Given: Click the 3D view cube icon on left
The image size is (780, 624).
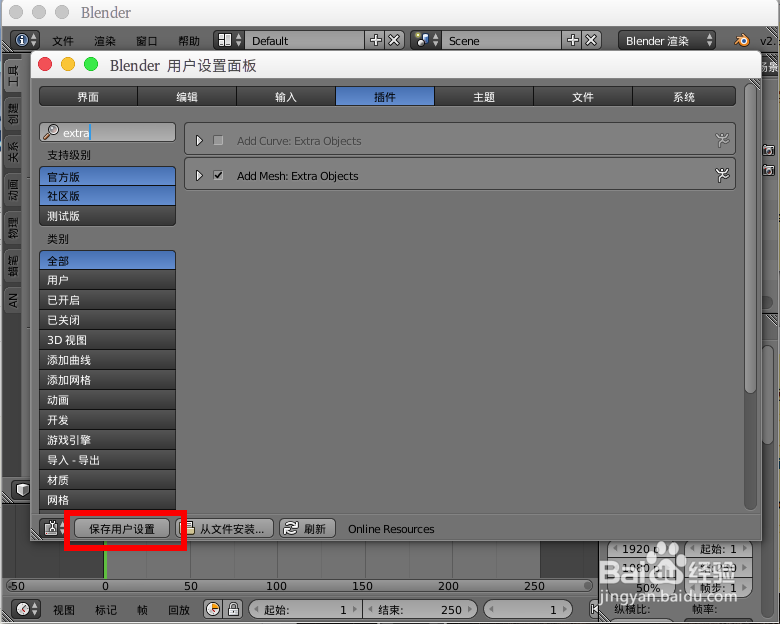Looking at the screenshot, I should point(22,490).
